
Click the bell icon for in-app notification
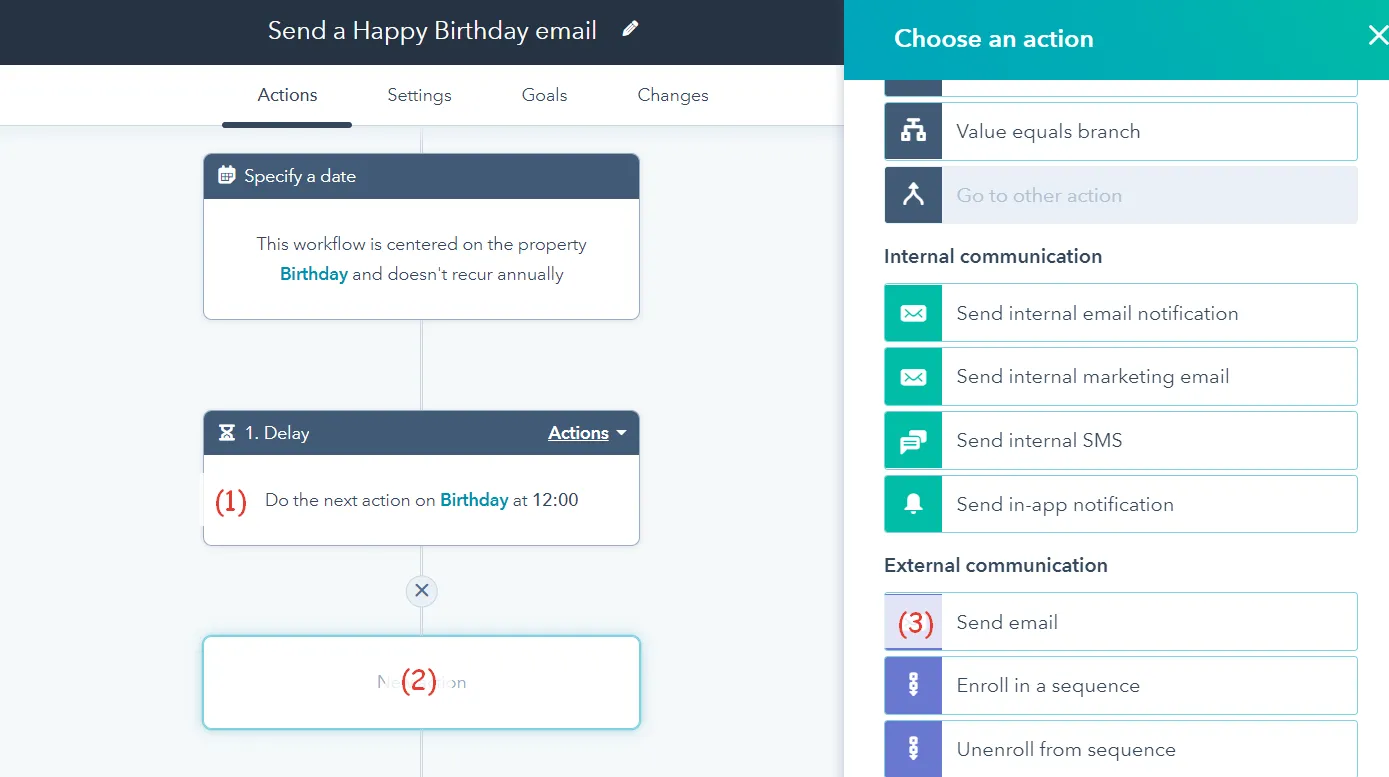click(913, 504)
